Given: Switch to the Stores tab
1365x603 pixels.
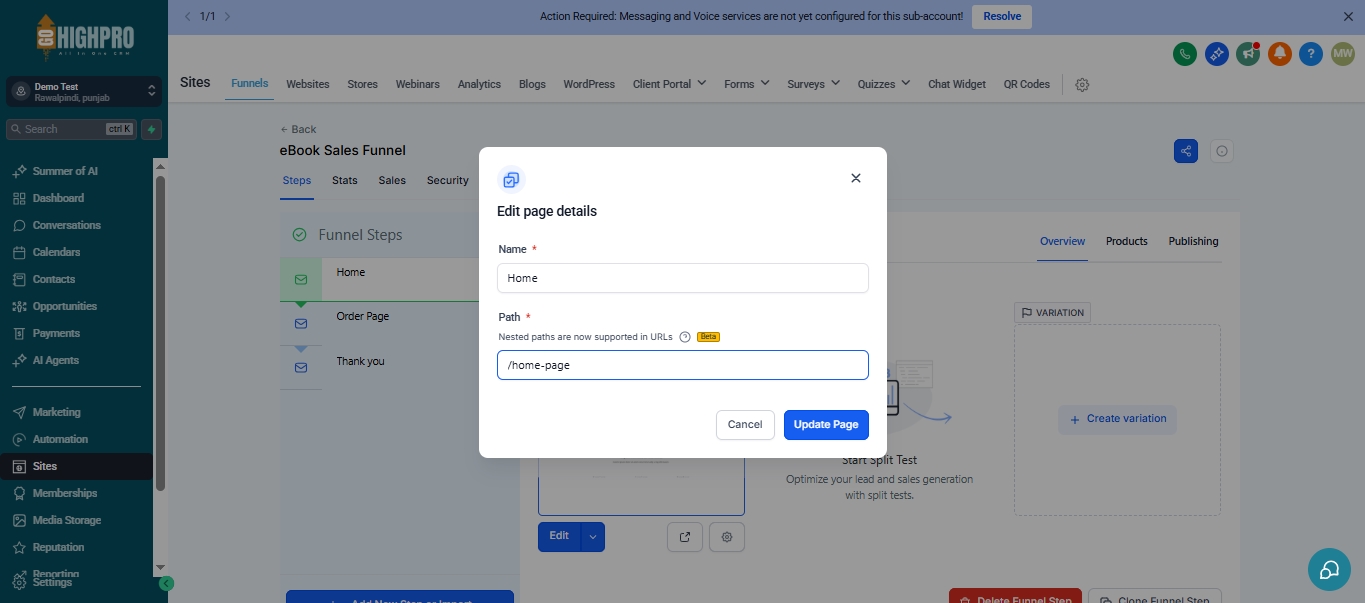Looking at the screenshot, I should 362,84.
